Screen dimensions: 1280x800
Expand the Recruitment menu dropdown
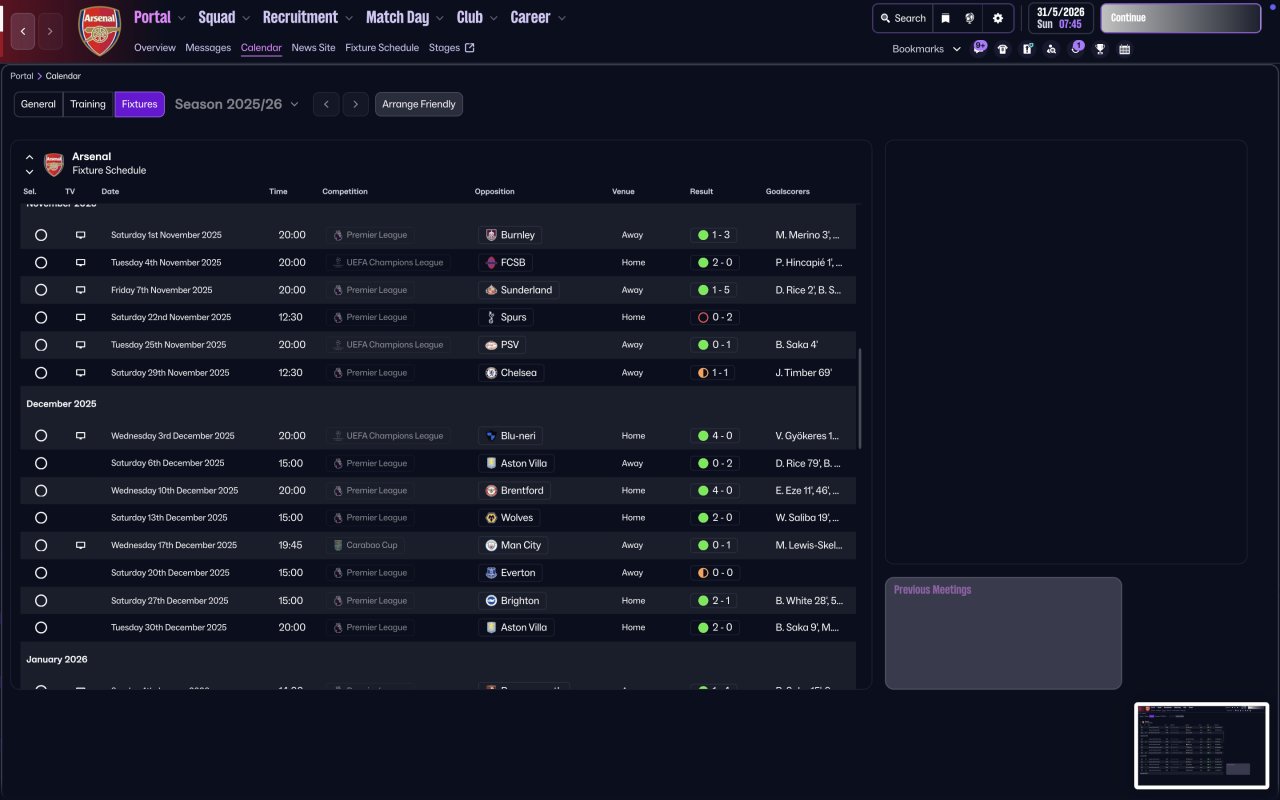pyautogui.click(x=307, y=17)
